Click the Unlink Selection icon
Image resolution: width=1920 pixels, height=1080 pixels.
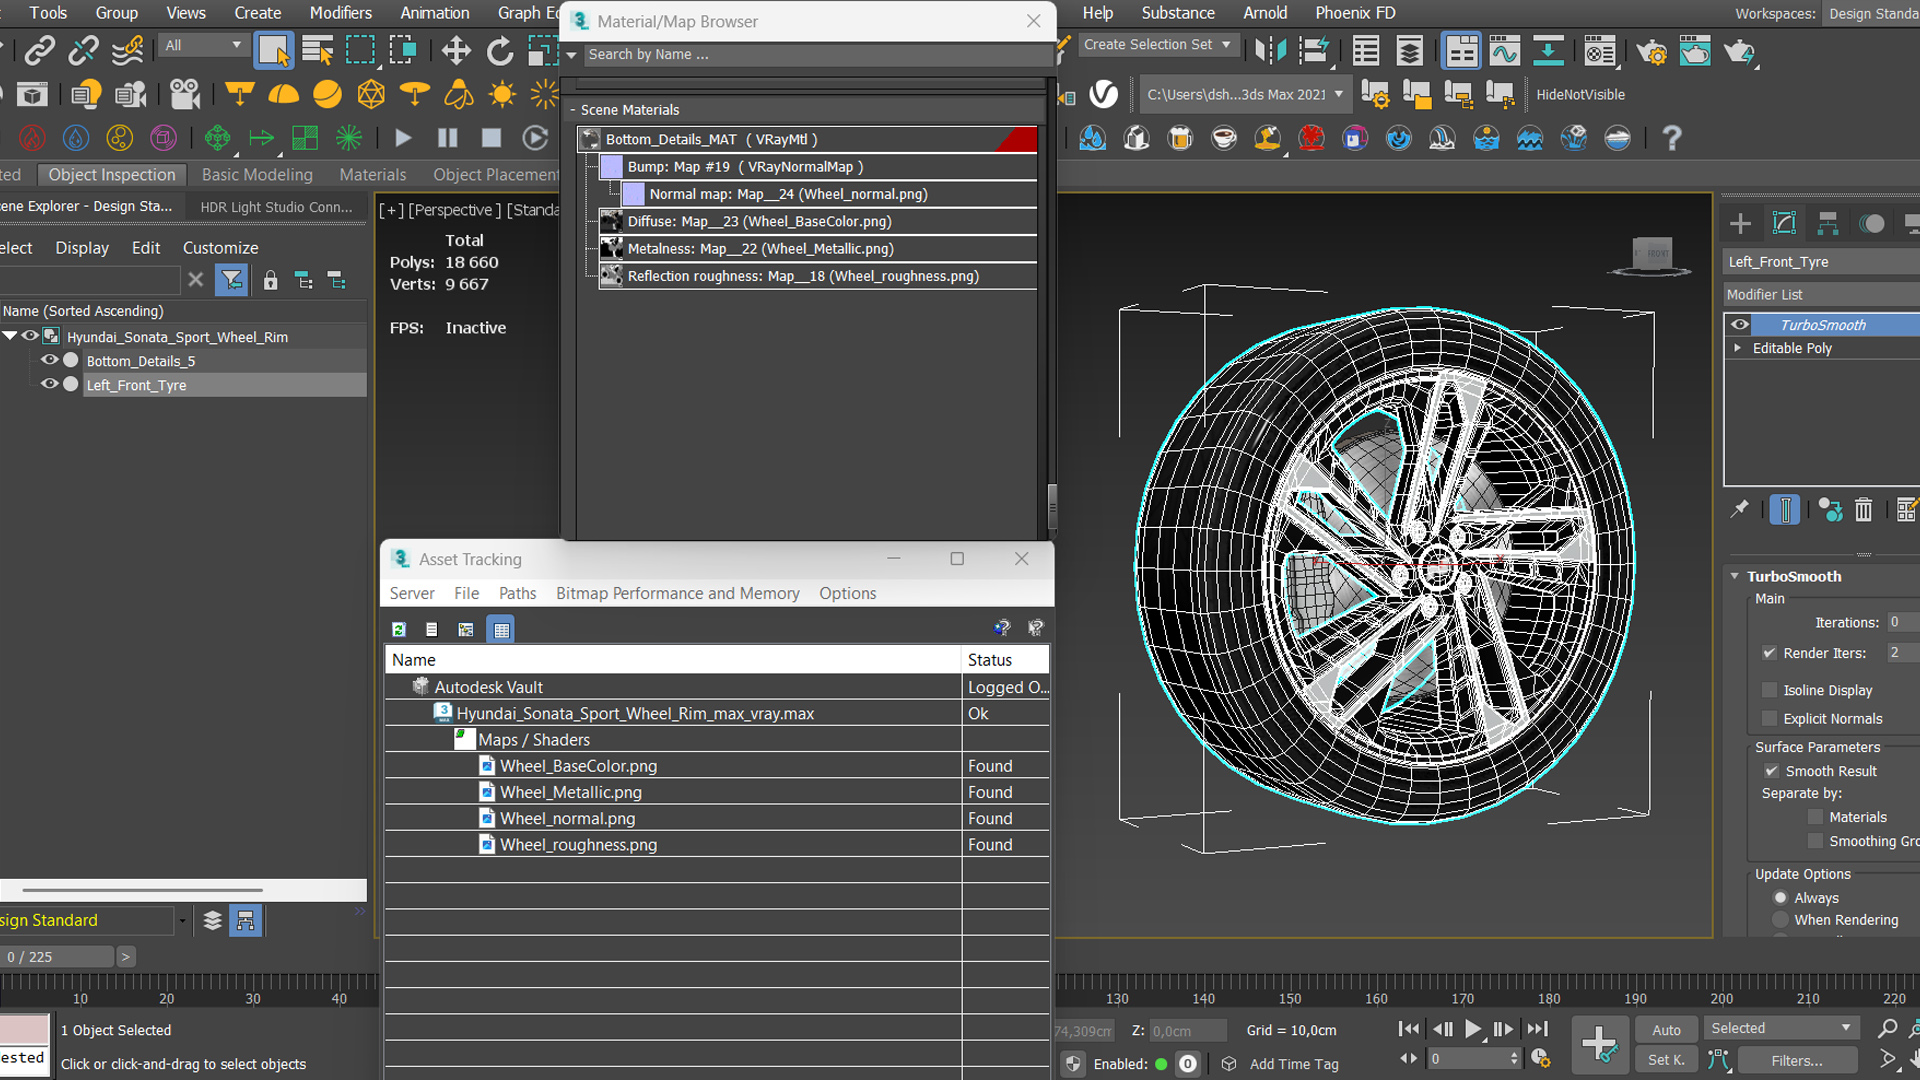point(83,50)
